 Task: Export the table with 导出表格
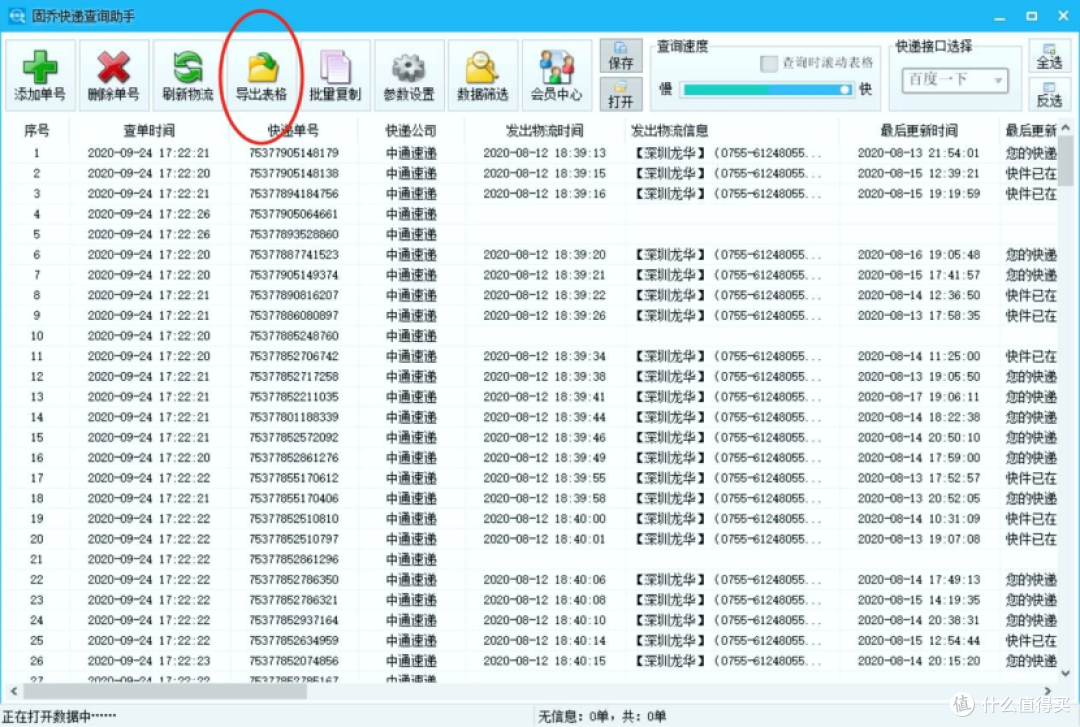point(261,74)
